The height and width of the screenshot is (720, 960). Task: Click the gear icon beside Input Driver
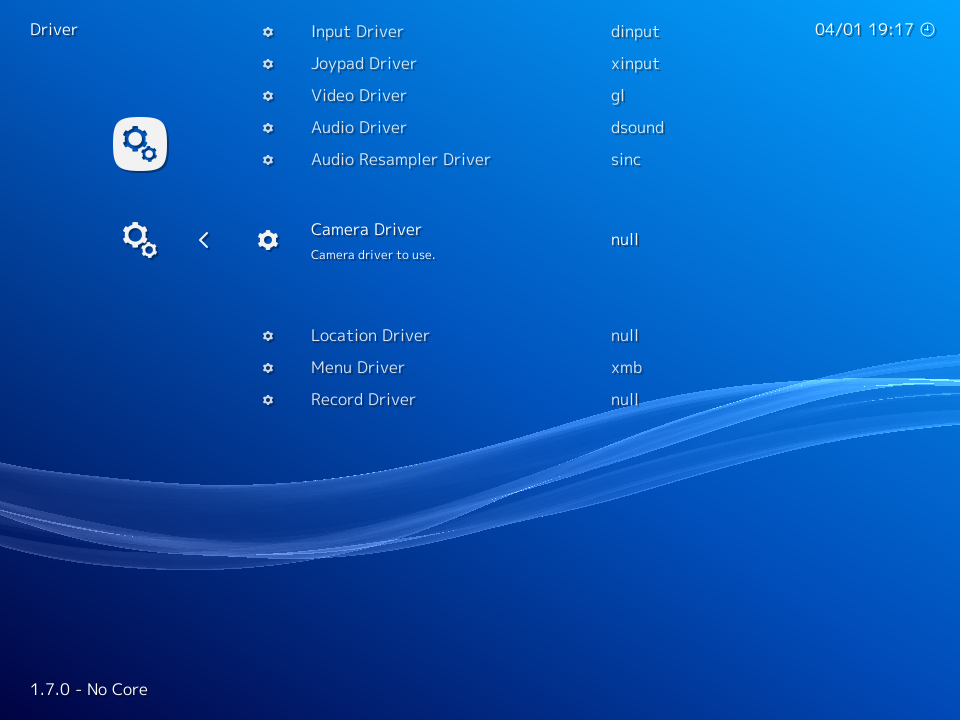coord(267,31)
